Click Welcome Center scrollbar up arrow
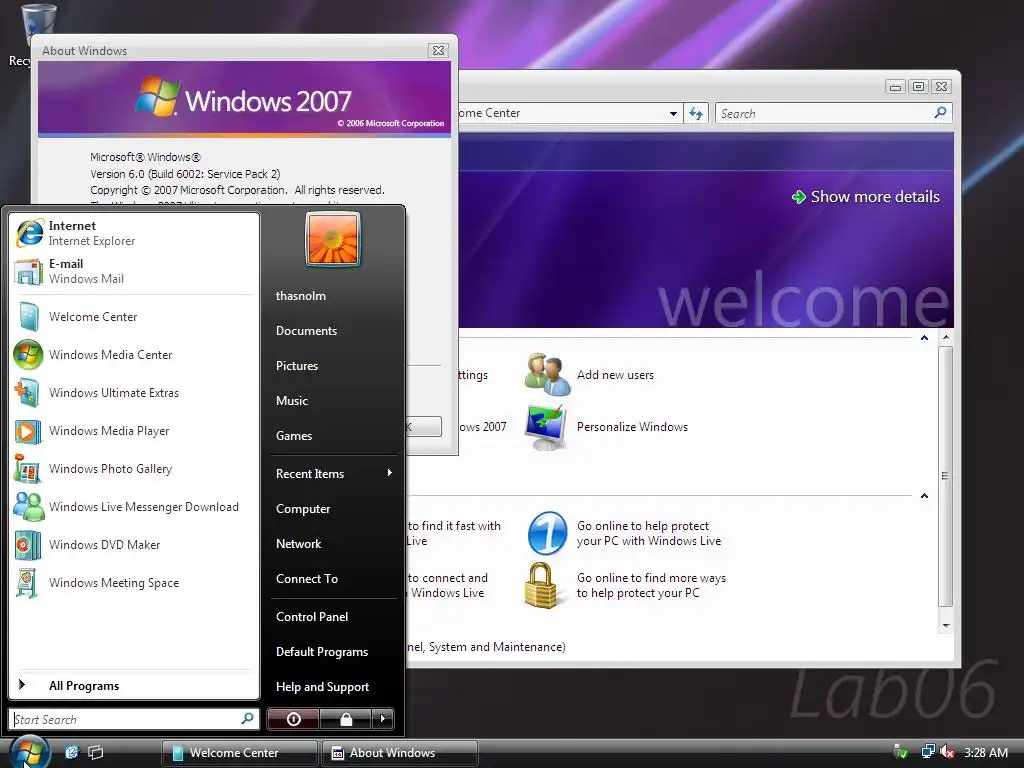Screen dimensions: 1024x768 click(946, 338)
